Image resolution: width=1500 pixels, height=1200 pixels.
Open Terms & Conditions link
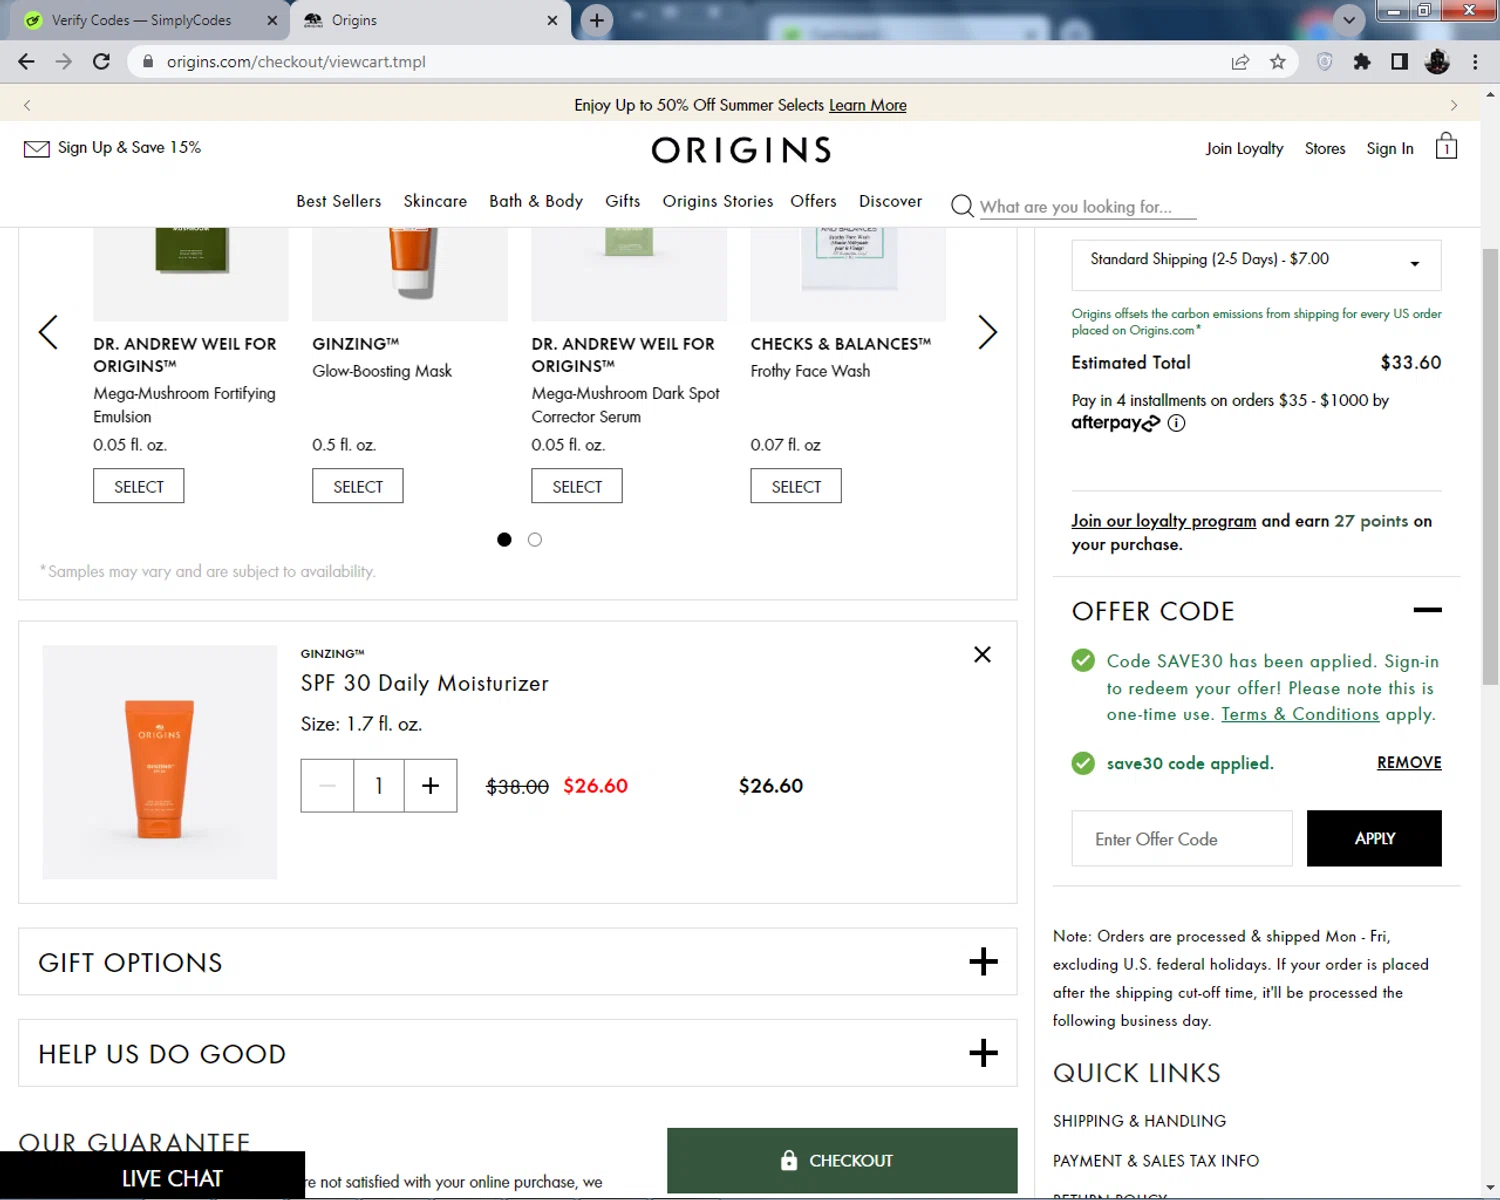click(1300, 714)
